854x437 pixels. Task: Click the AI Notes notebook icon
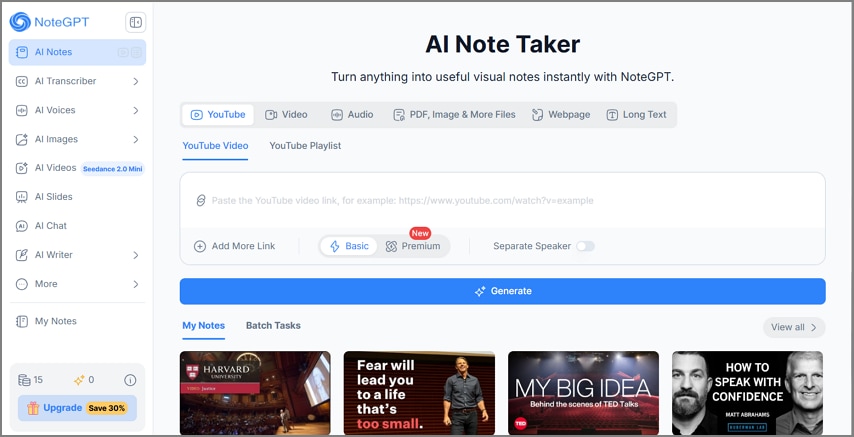[x=22, y=52]
